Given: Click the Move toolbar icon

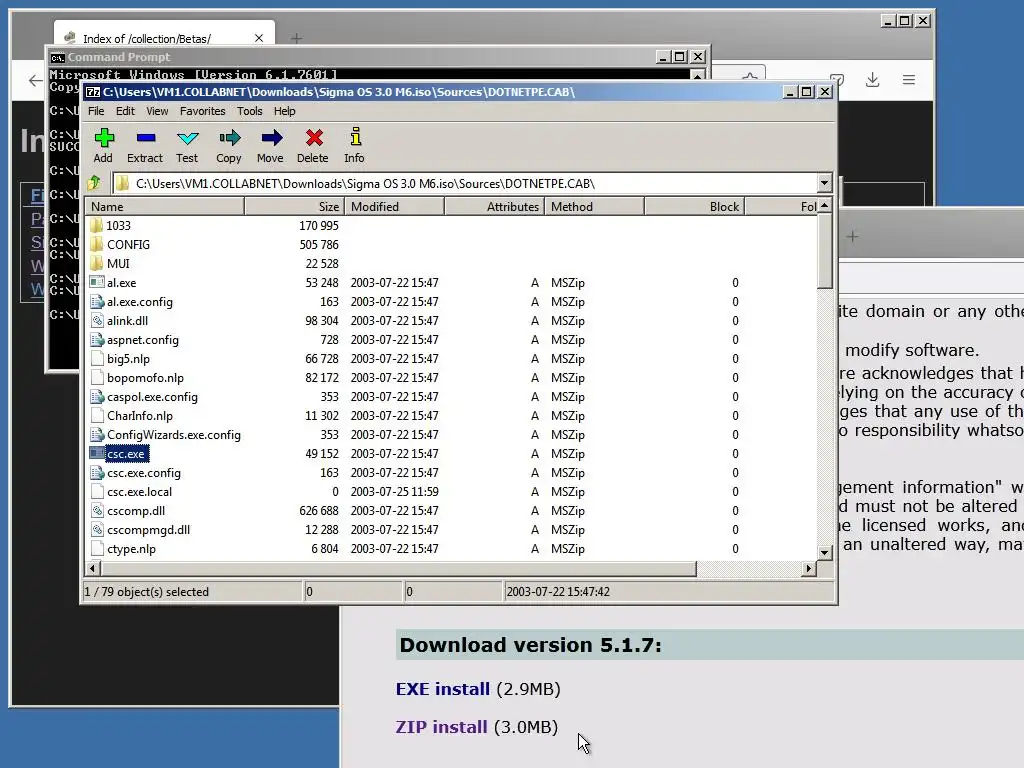Looking at the screenshot, I should (271, 138).
